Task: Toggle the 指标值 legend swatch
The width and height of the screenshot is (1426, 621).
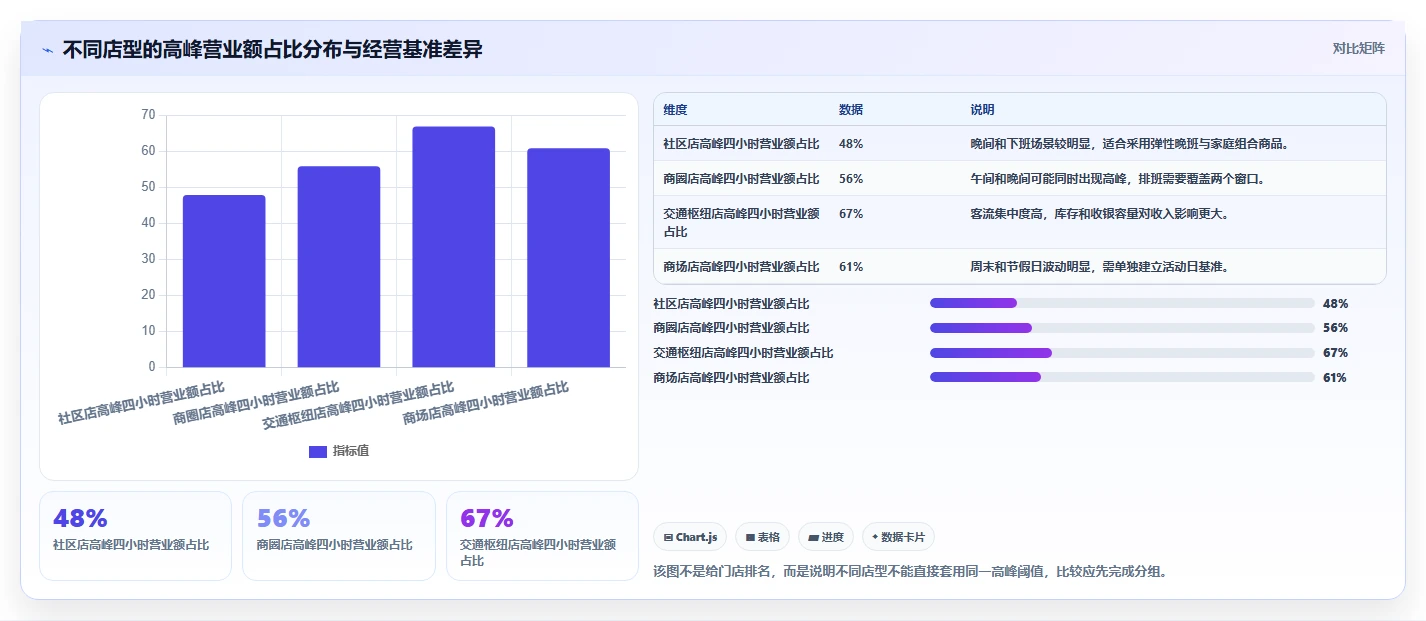Action: point(318,452)
